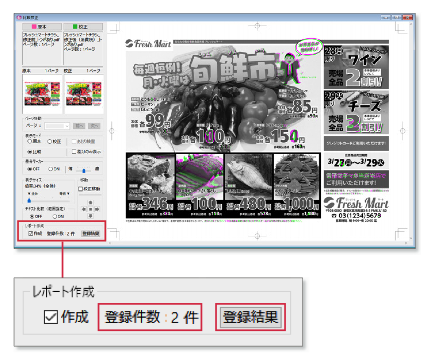
Task: Click the center reset position icon
Action: pyautogui.click(x=90, y=209)
